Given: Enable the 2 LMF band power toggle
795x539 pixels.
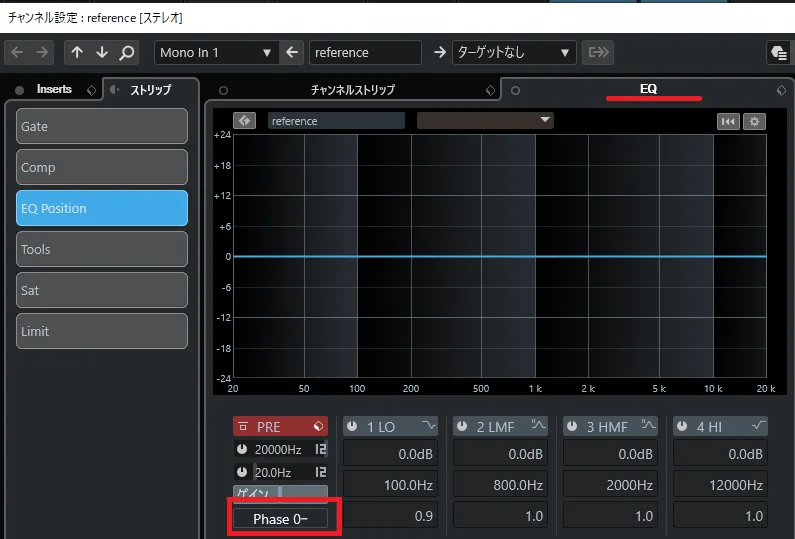Looking at the screenshot, I should [x=462, y=427].
